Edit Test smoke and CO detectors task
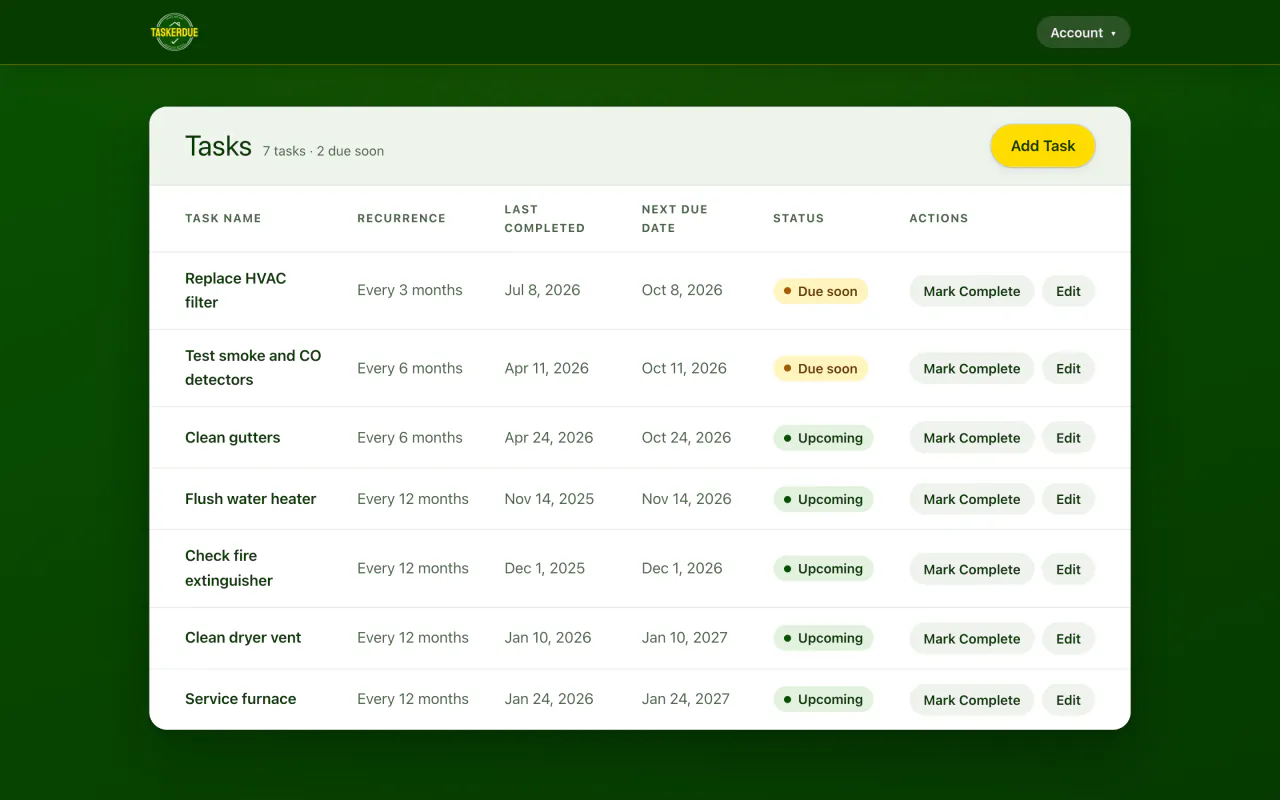The height and width of the screenshot is (800, 1280). pyautogui.click(x=1068, y=368)
